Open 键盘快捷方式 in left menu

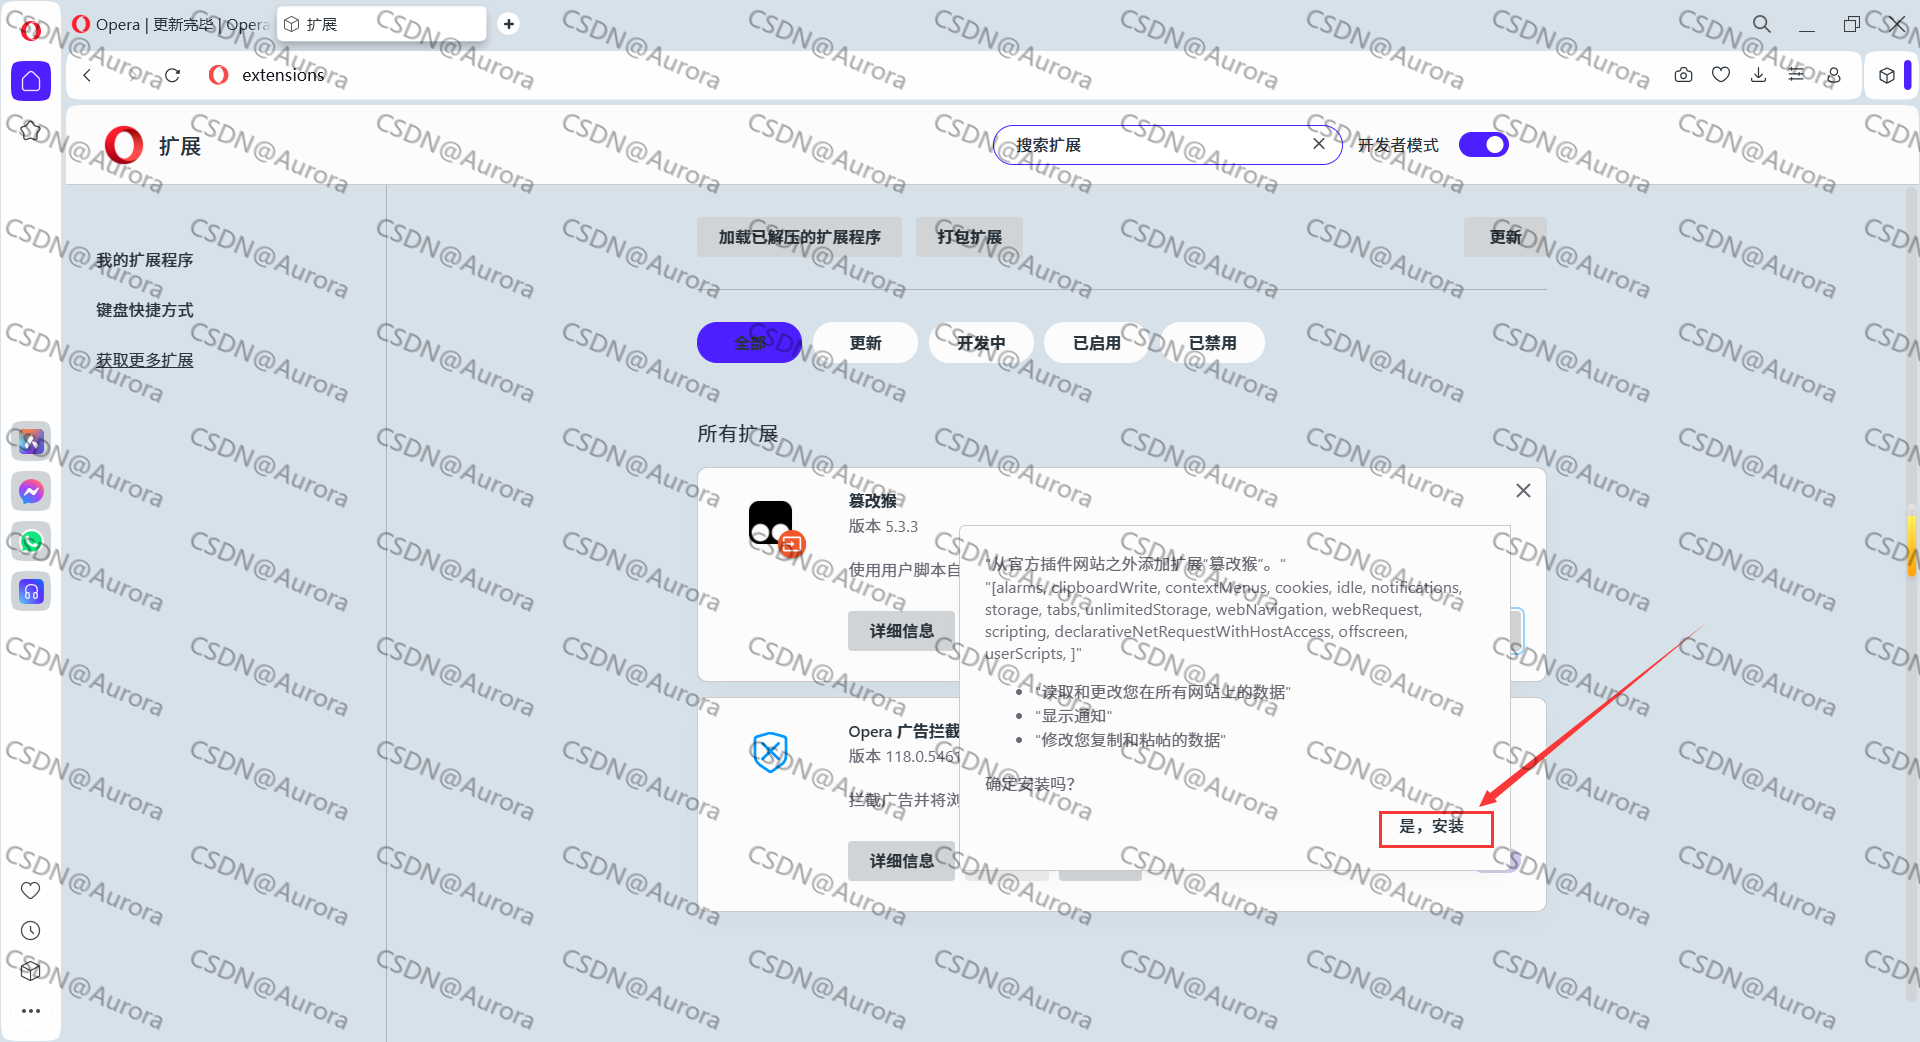point(145,310)
